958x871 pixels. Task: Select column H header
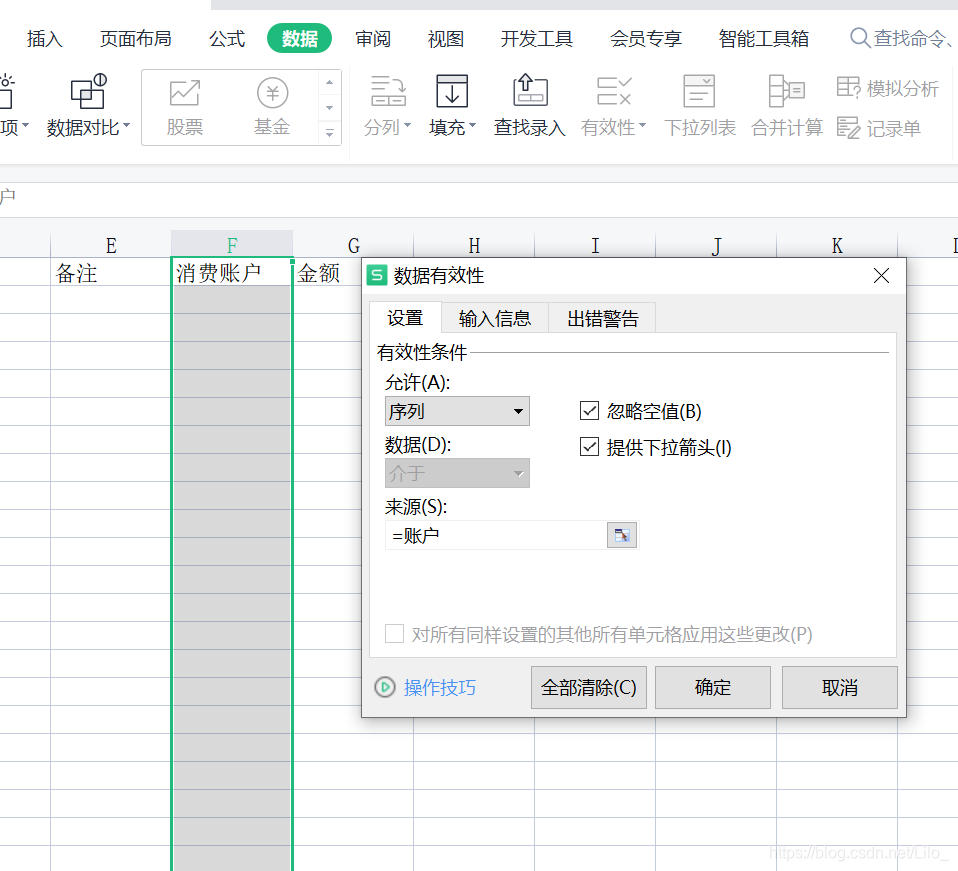coord(474,244)
